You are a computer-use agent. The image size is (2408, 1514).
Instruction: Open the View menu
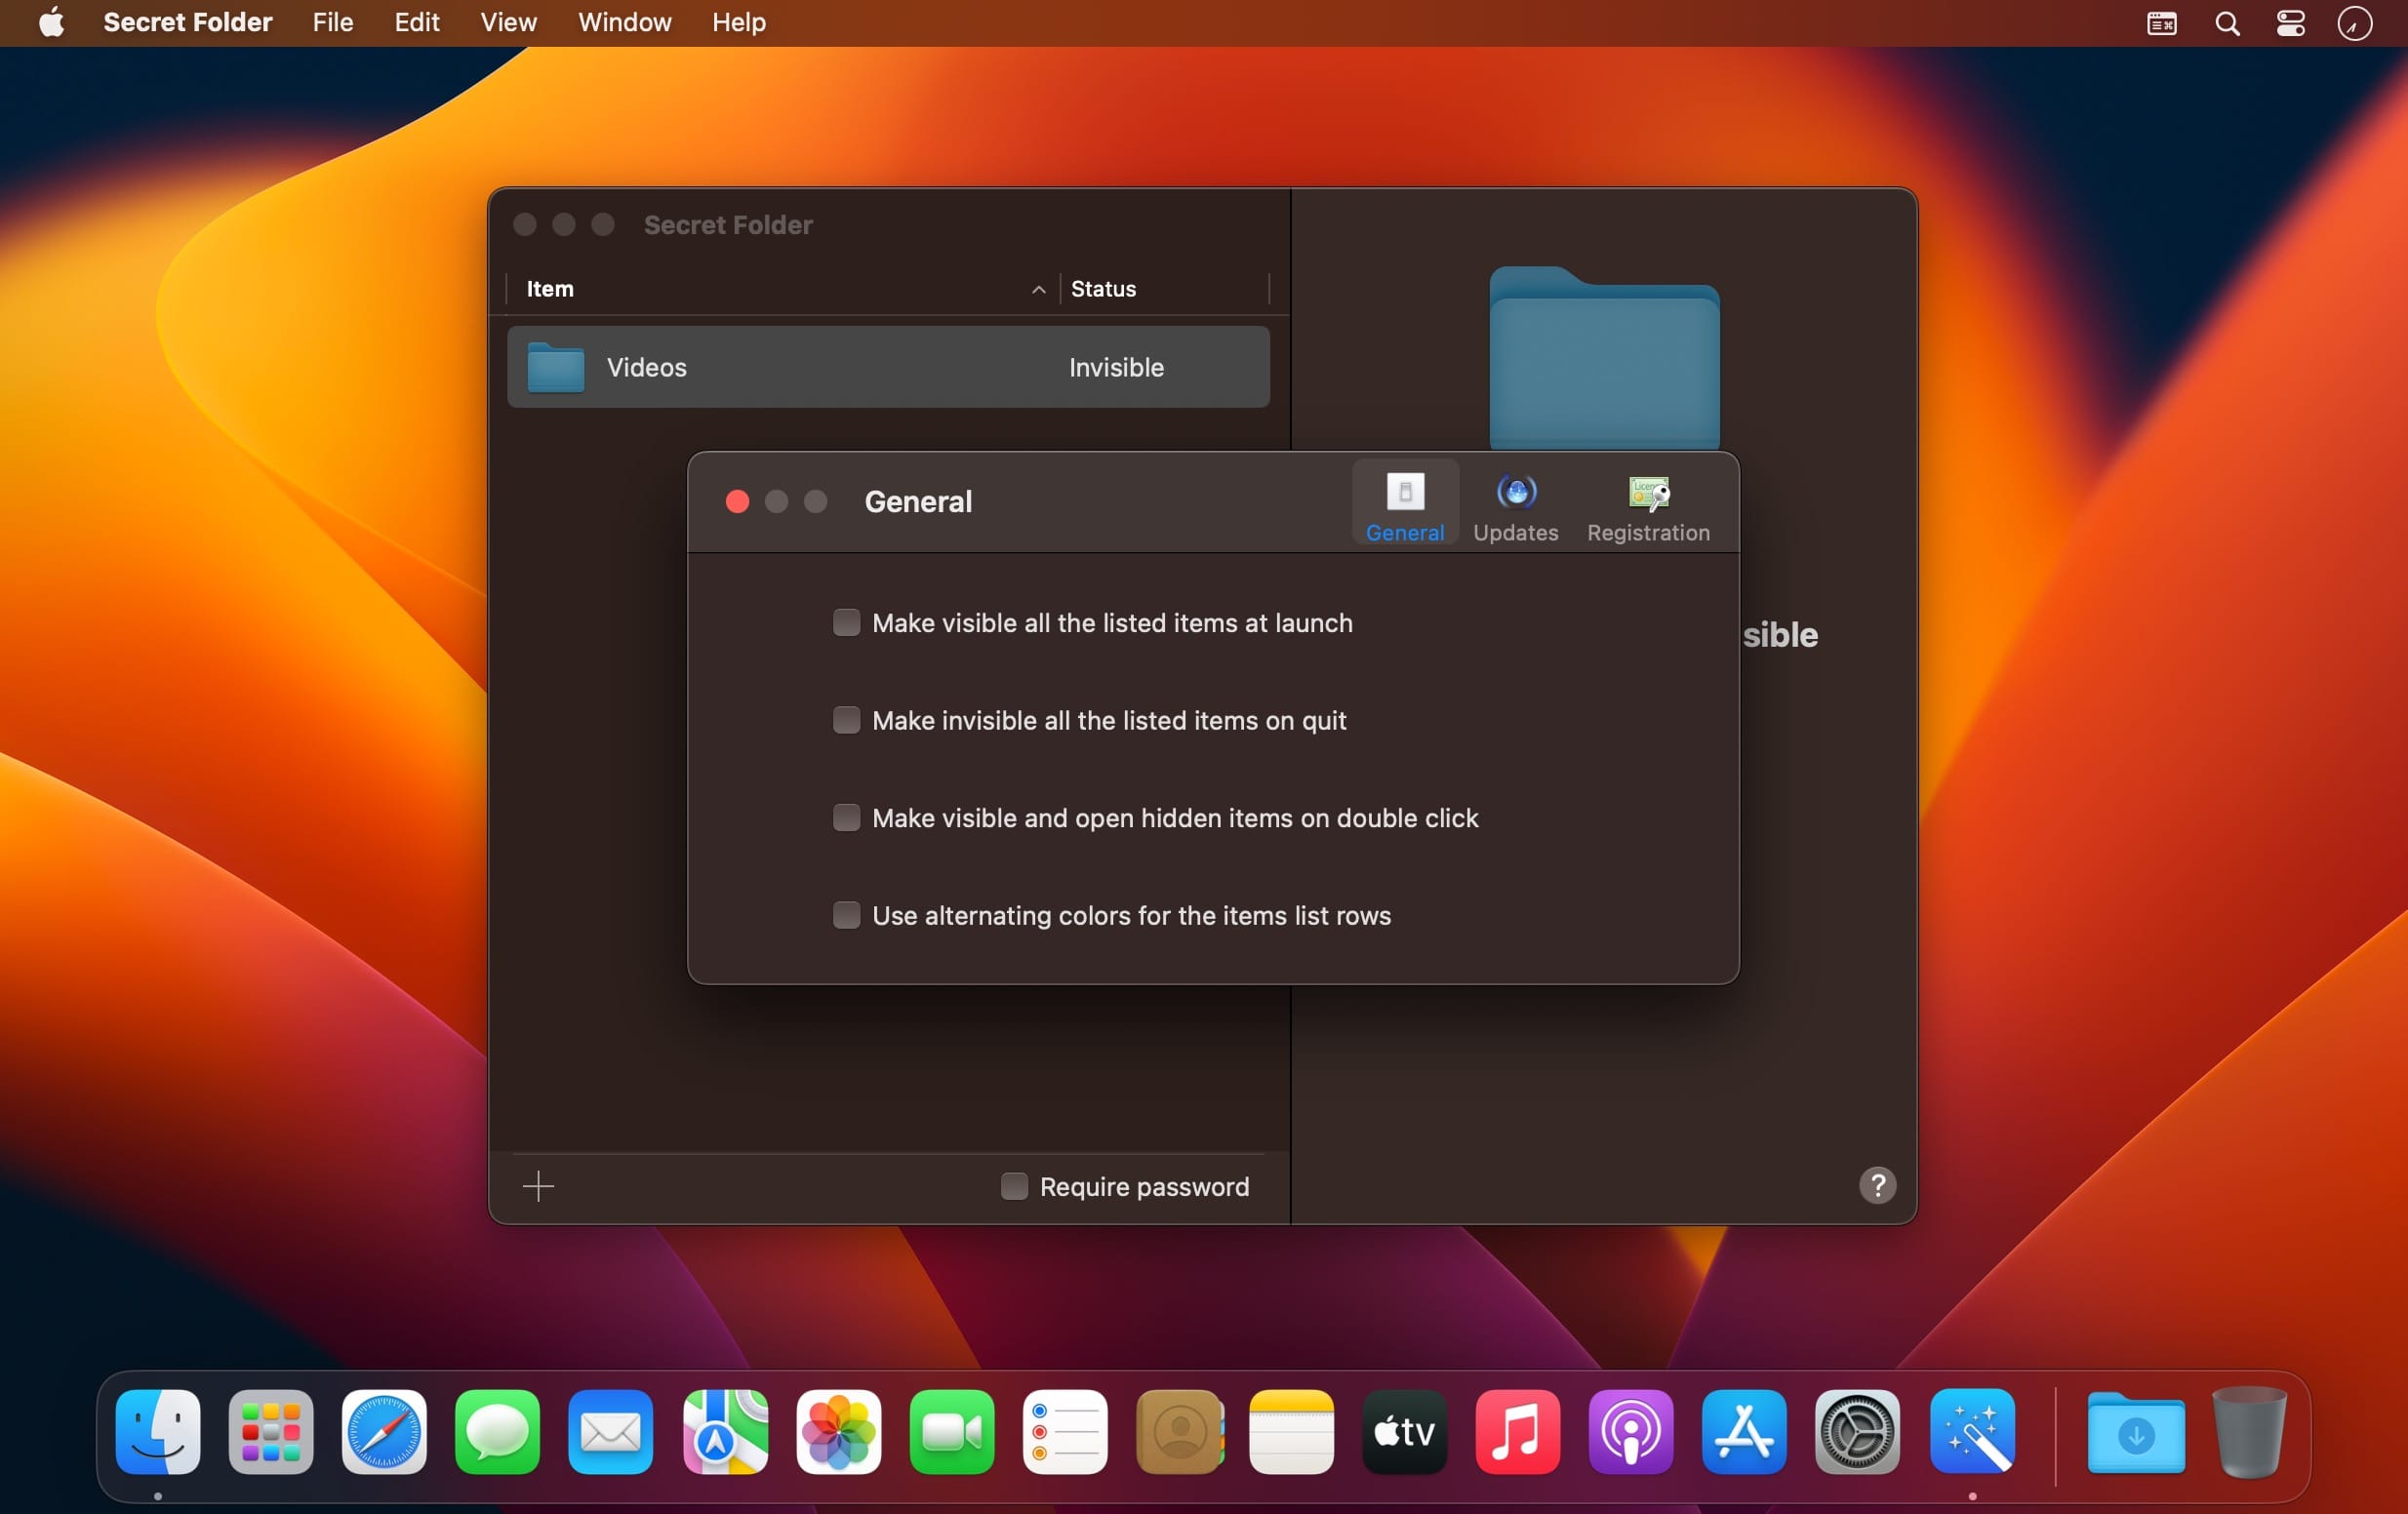coord(509,22)
